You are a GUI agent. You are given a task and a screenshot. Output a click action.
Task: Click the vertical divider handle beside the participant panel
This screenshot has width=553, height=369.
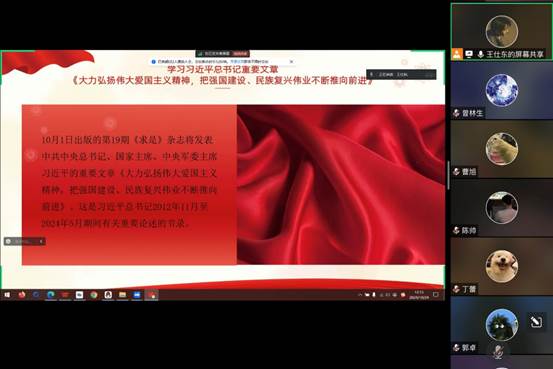[448, 175]
